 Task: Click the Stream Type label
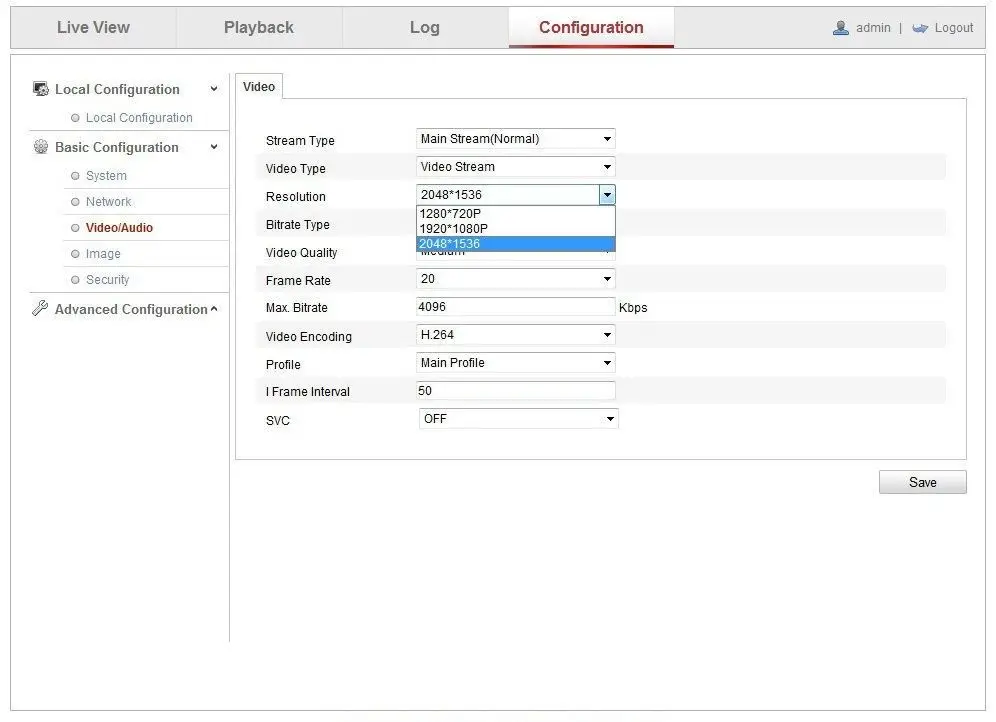(300, 141)
